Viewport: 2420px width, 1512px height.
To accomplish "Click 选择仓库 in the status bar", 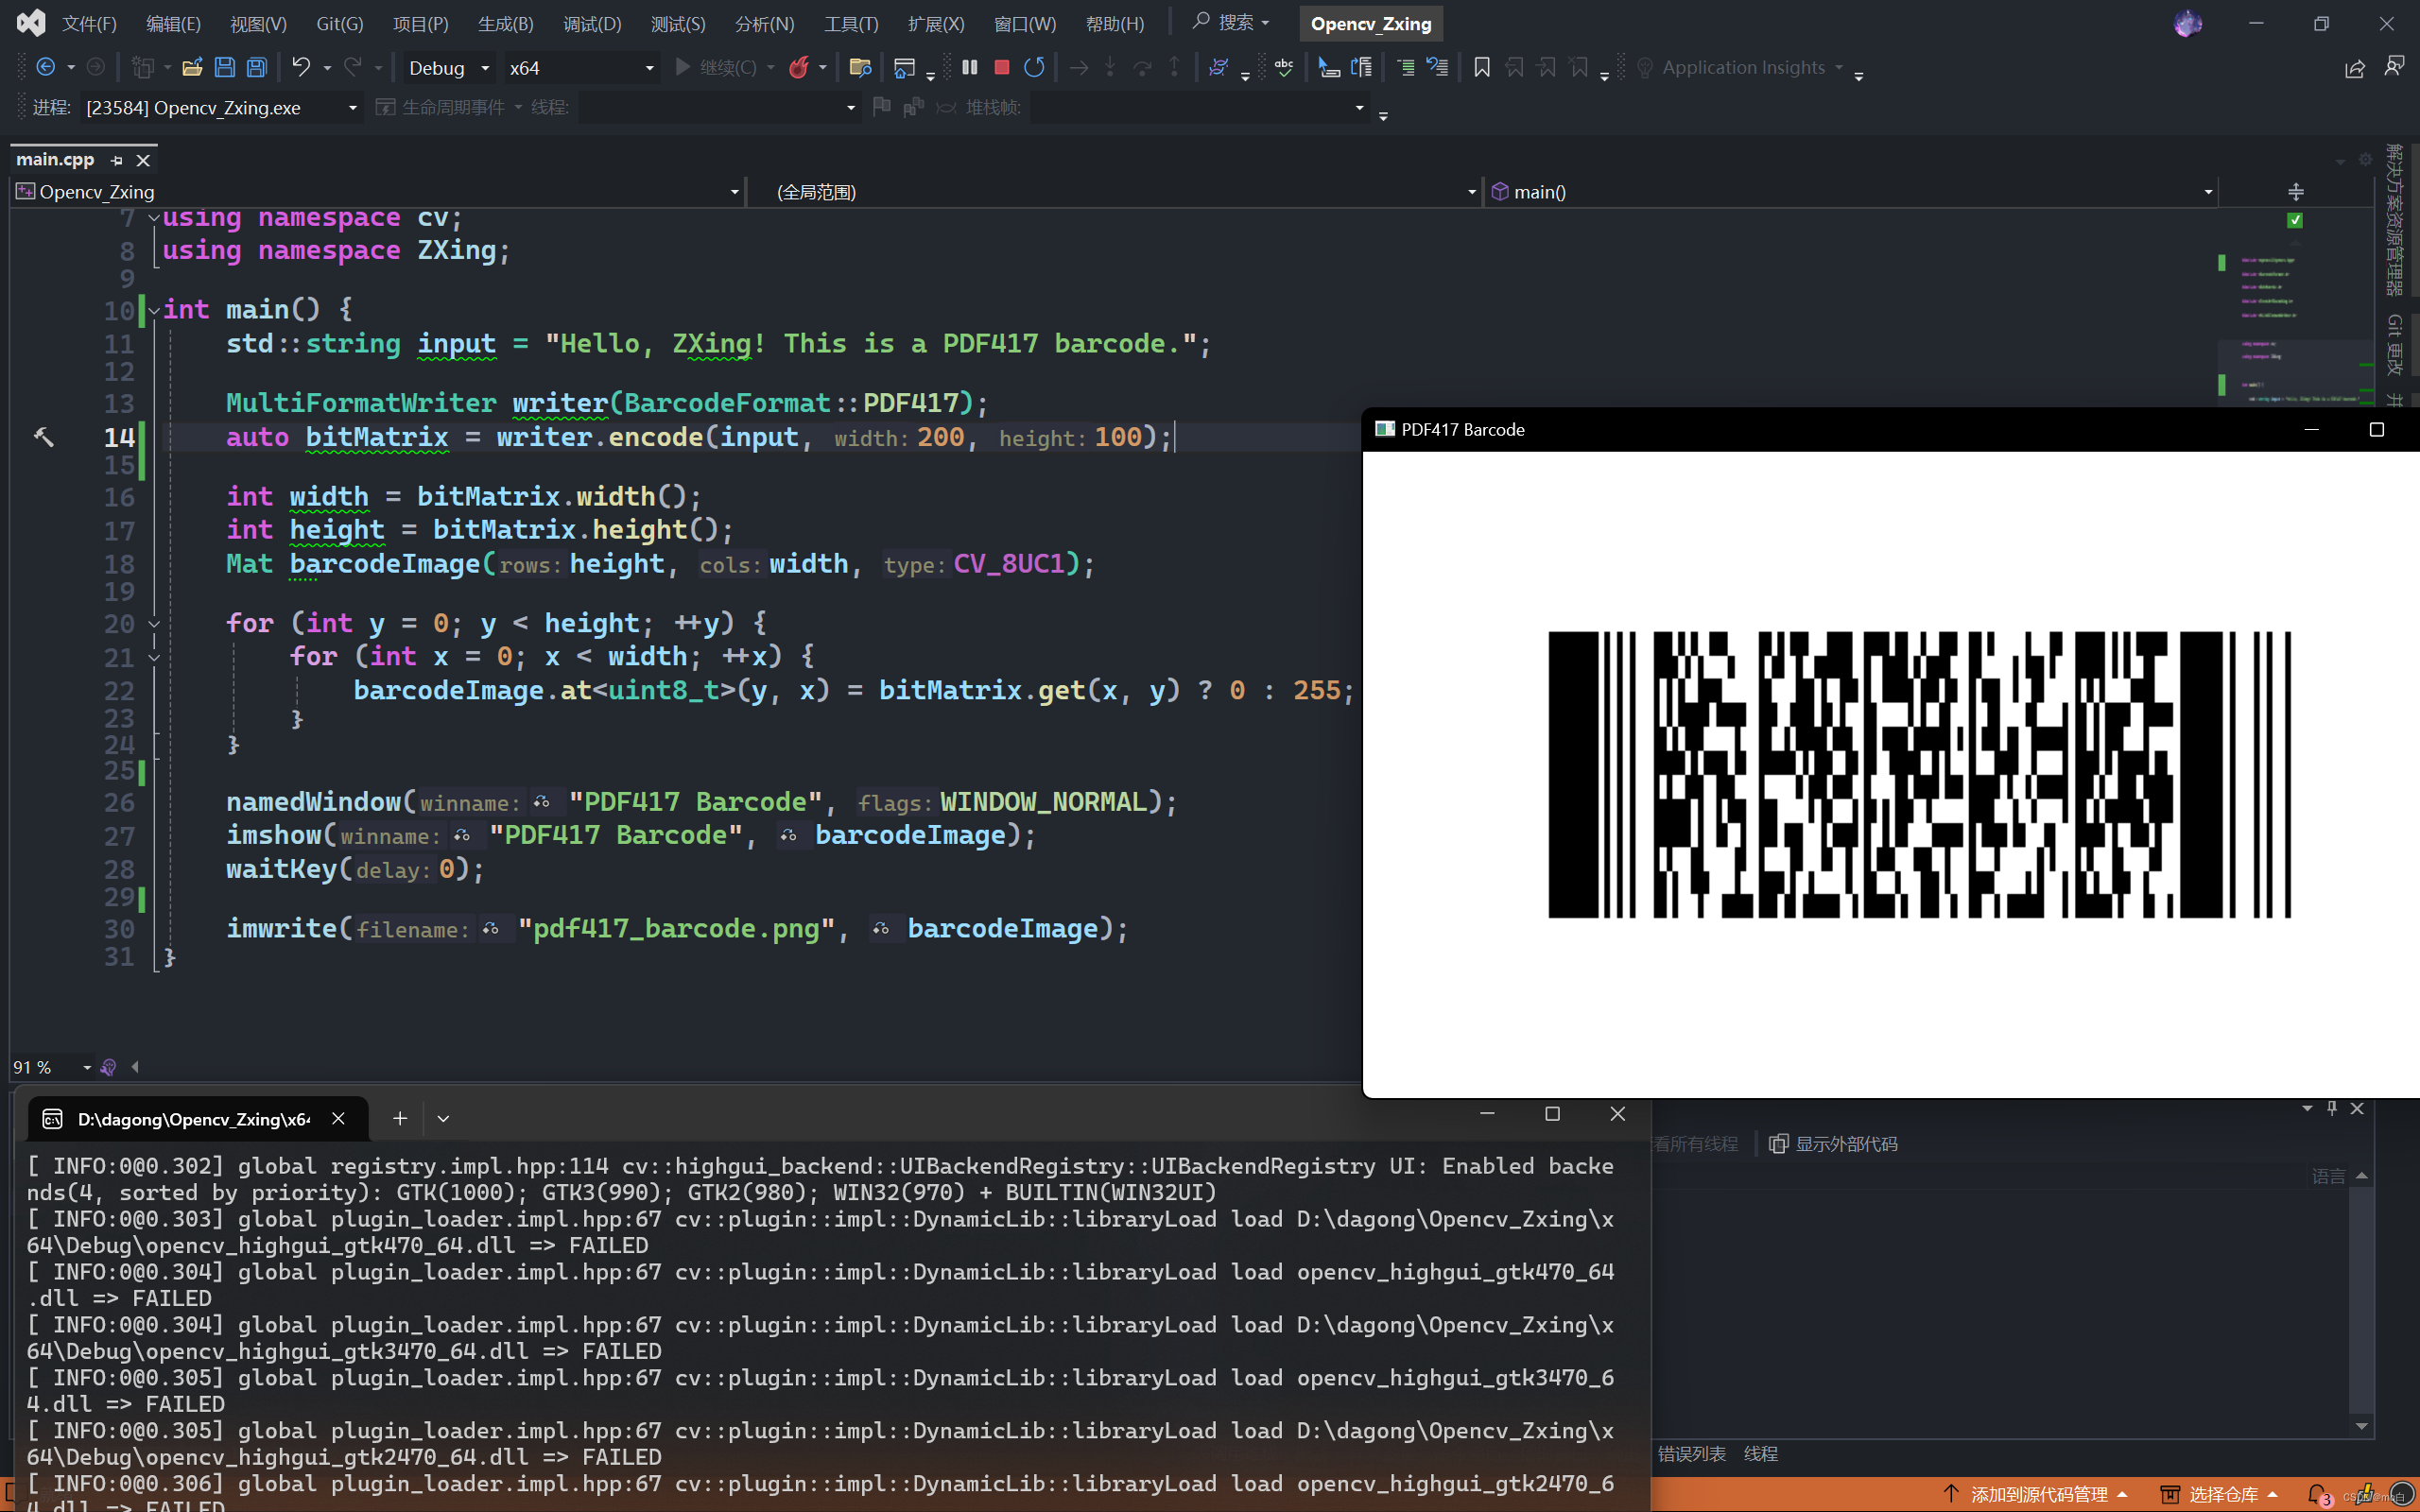I will (x=2219, y=1494).
